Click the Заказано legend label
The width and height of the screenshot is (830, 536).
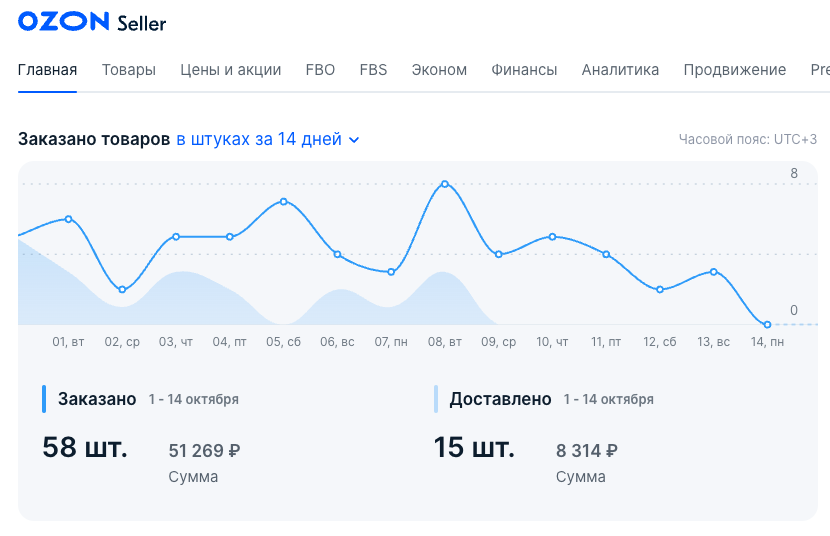click(97, 399)
